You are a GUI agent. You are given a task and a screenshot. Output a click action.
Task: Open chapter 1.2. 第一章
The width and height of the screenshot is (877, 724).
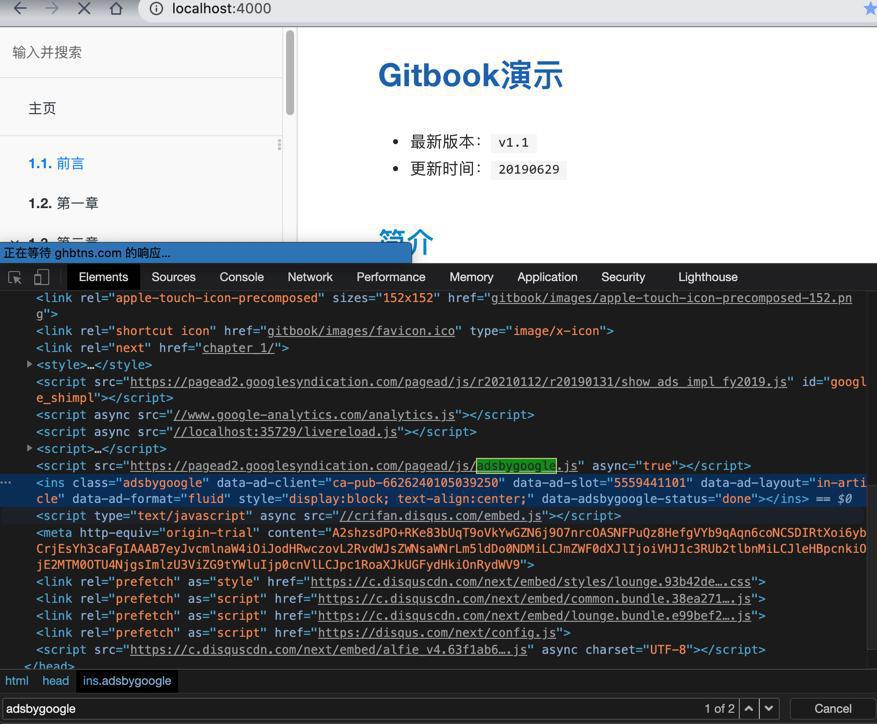(x=63, y=203)
